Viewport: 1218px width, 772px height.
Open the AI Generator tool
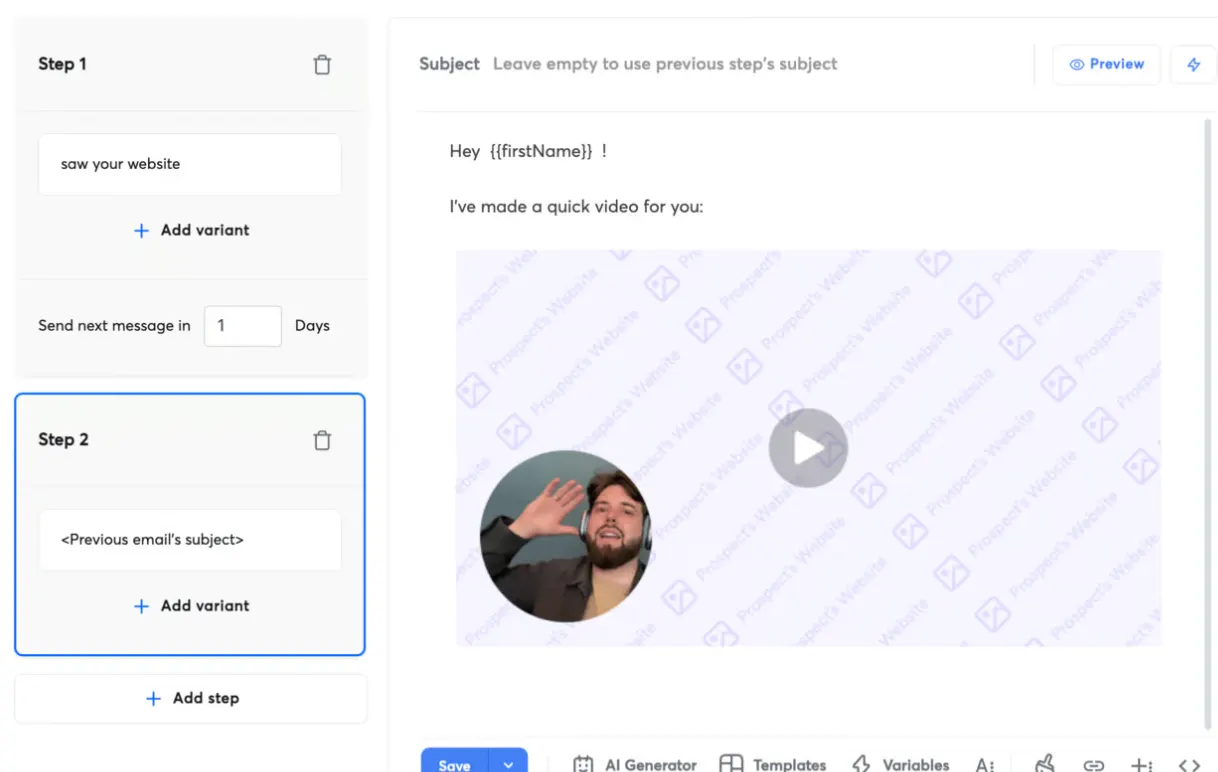pos(634,765)
